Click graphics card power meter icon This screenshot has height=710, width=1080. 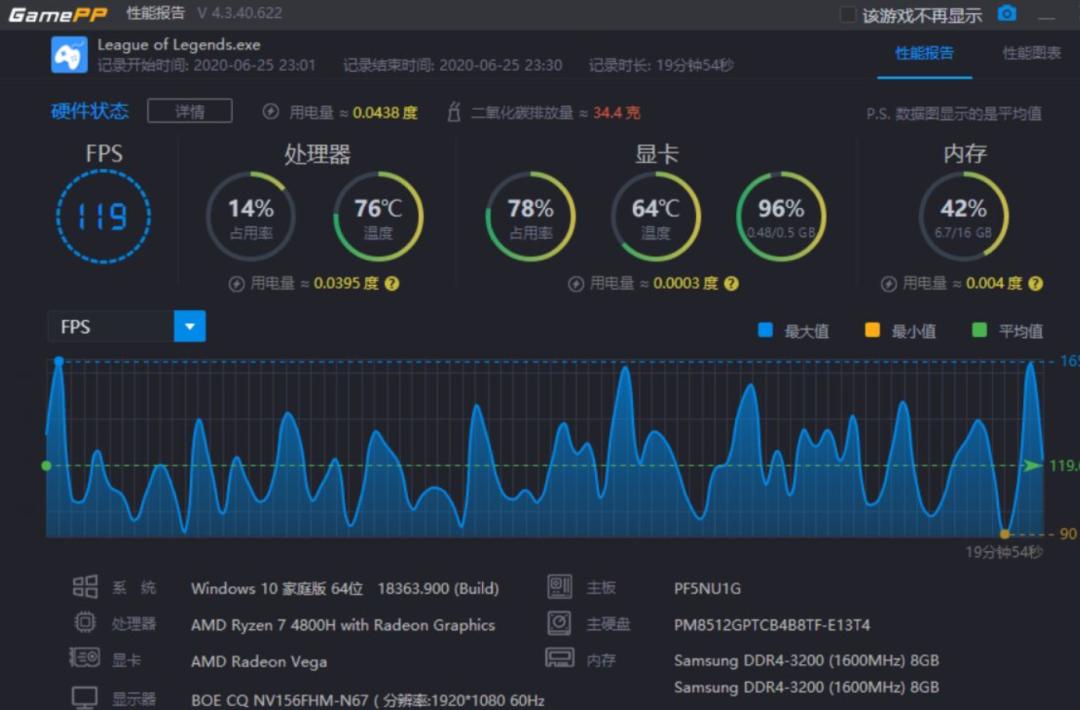click(x=576, y=284)
